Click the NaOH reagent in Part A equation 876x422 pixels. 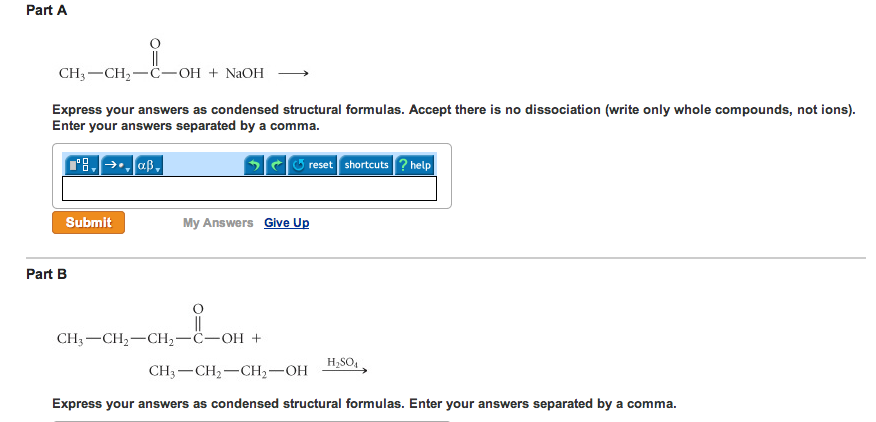click(245, 73)
